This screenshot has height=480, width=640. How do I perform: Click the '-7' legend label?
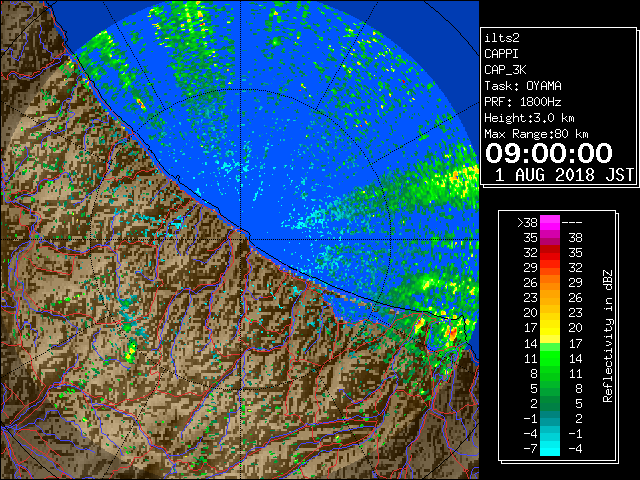(x=530, y=449)
